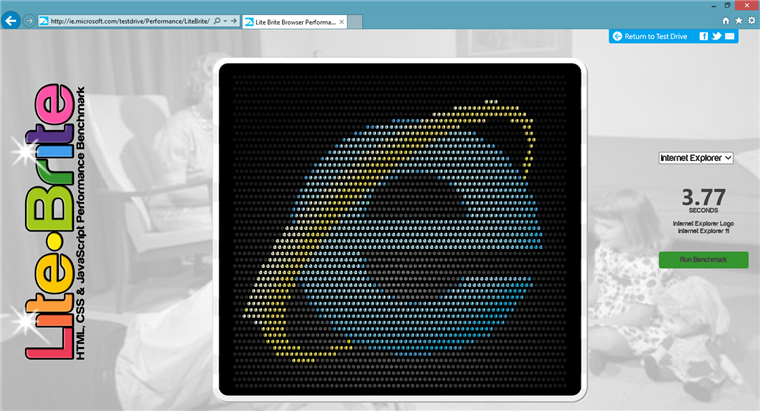Open the browser Home page icon

[725, 20]
